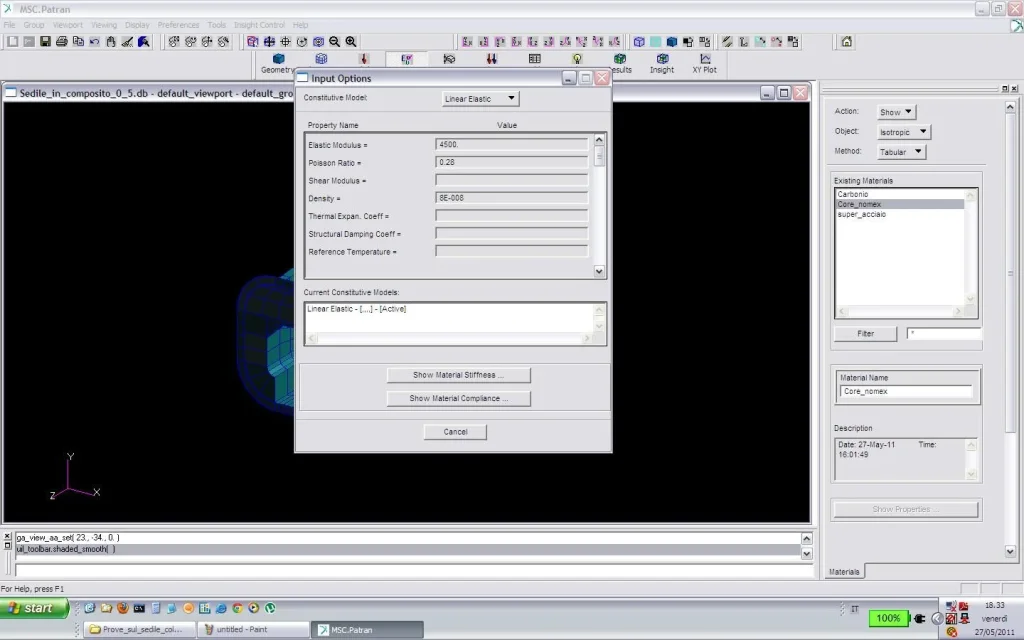Open the File menu
This screenshot has height=640, width=1024.
(9, 25)
